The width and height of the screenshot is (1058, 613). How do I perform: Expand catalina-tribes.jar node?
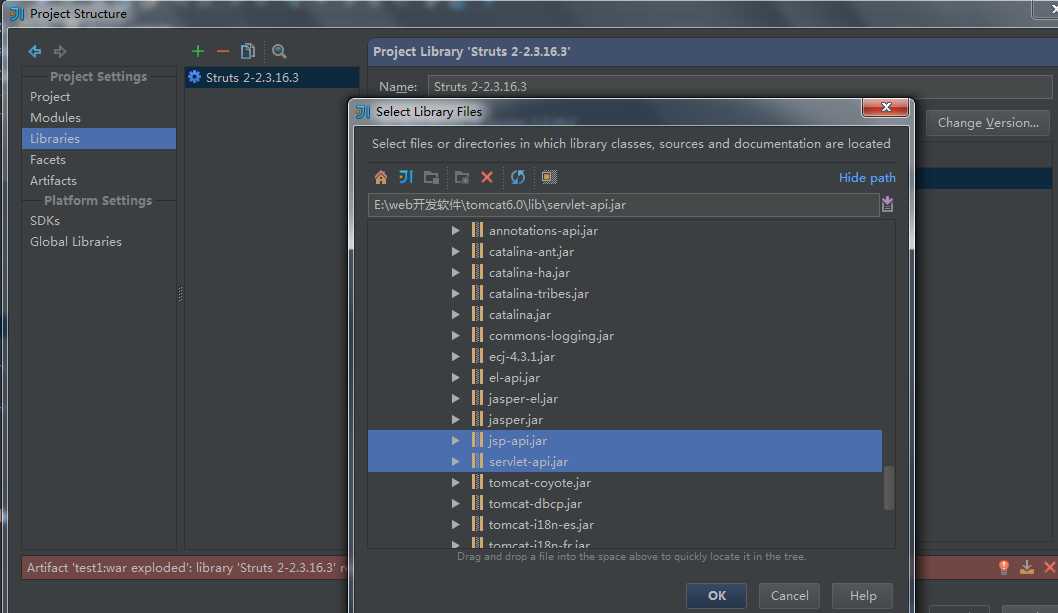456,294
